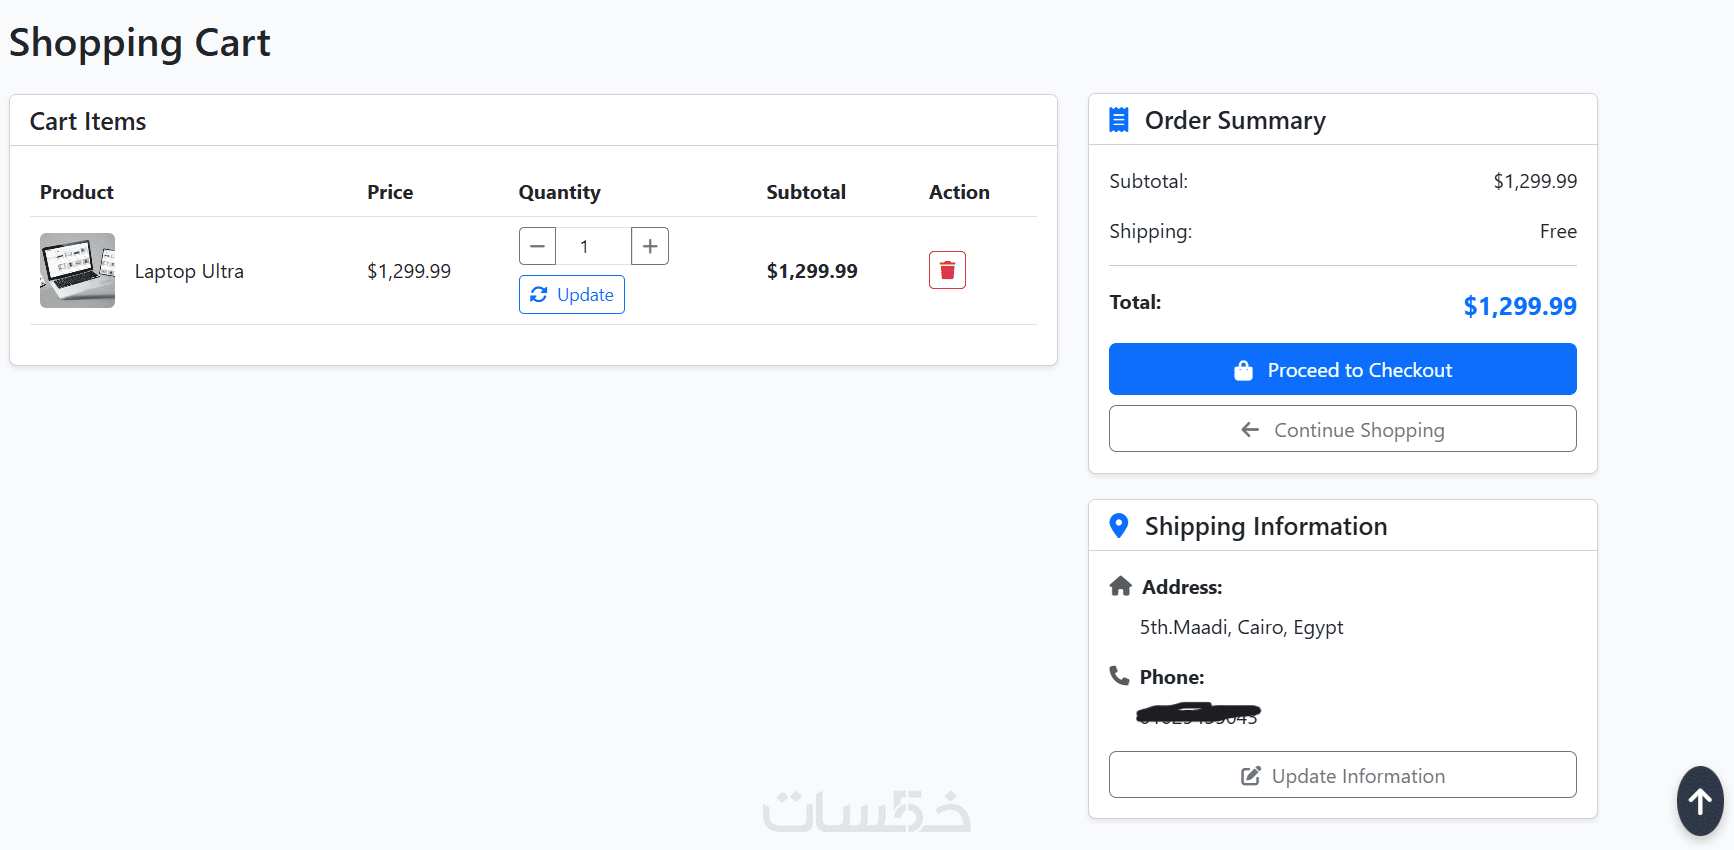Open the Laptop Ultra product thumbnail
The image size is (1734, 850).
pos(77,271)
